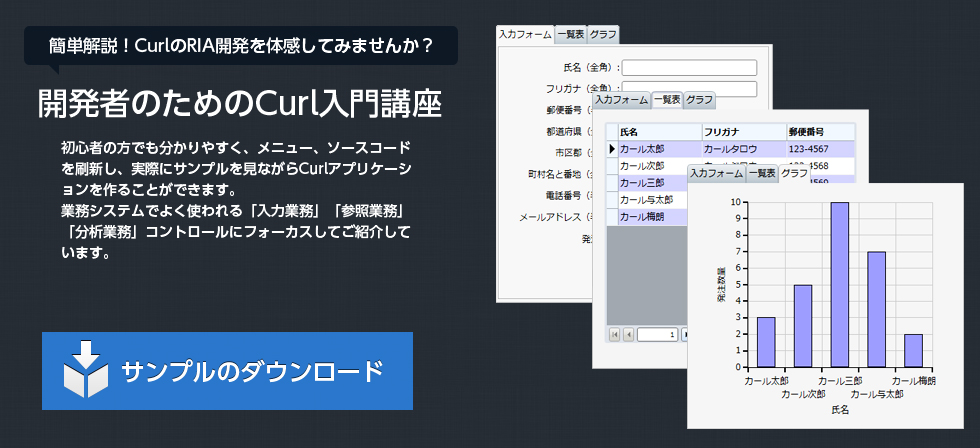Image resolution: width=980 pixels, height=448 pixels.
Task: Switch to 一覧表 tab in chart window
Action: 762,173
